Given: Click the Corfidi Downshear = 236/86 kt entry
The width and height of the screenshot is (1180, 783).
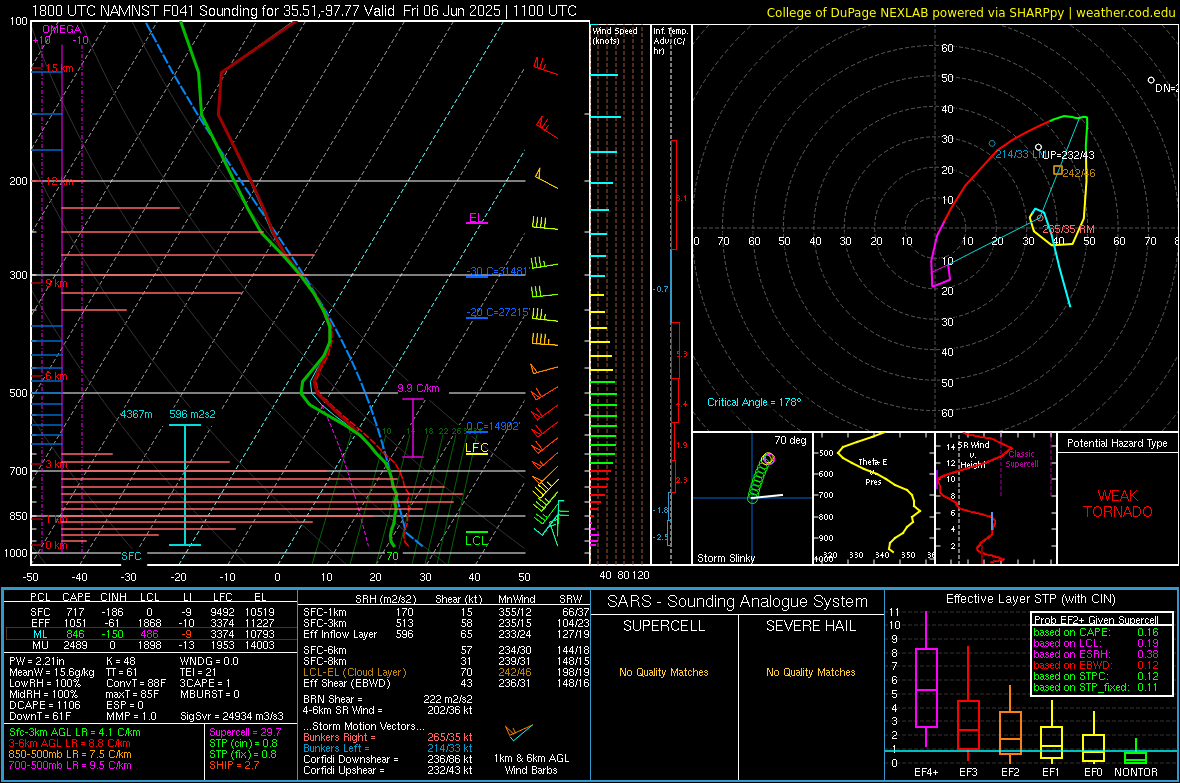Looking at the screenshot, I should pyautogui.click(x=388, y=759).
